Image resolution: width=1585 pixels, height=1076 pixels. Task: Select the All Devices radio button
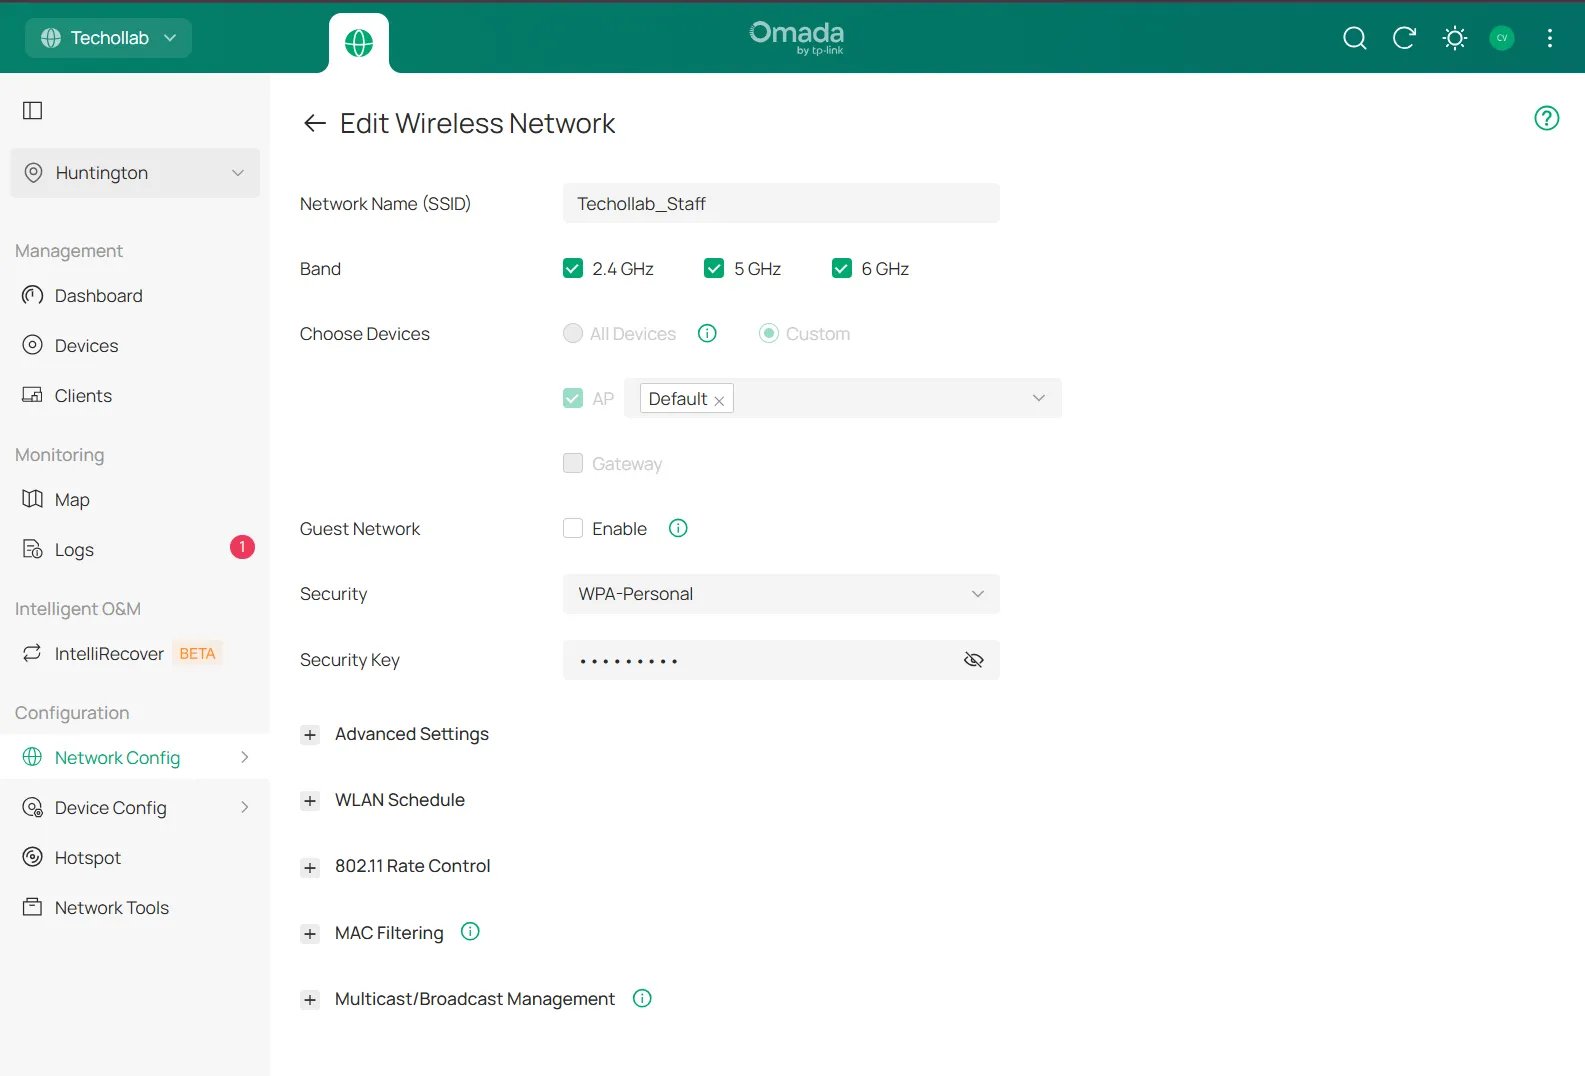(x=573, y=333)
